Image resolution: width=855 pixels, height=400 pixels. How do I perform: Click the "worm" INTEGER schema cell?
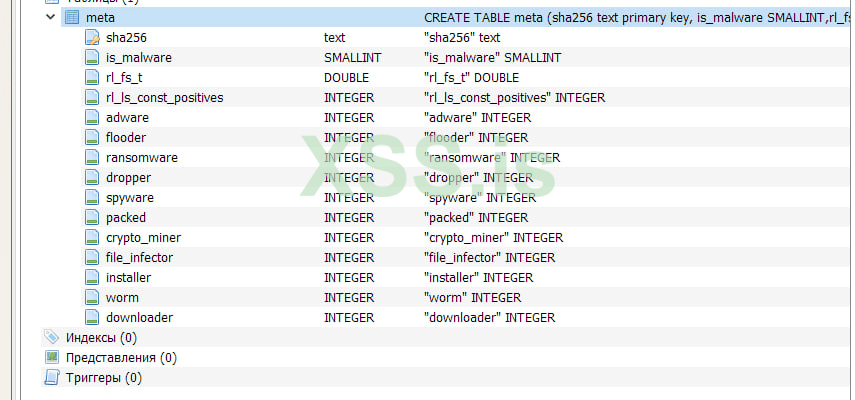(x=472, y=298)
